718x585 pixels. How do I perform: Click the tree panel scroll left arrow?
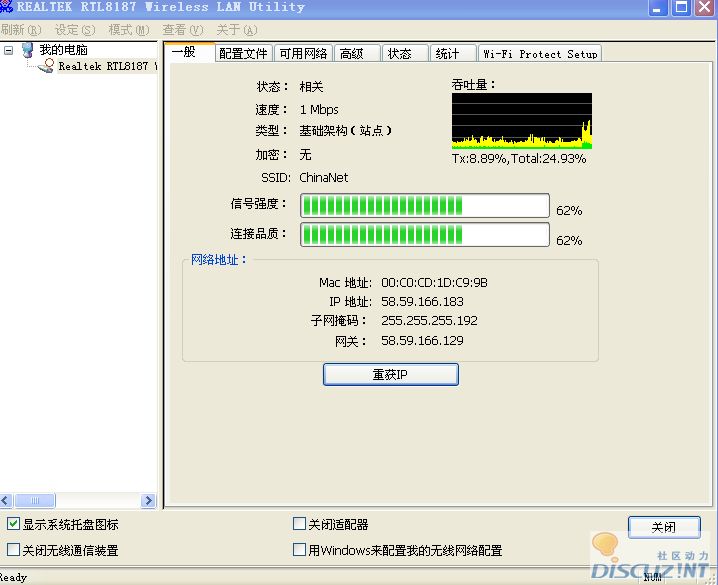(6, 500)
